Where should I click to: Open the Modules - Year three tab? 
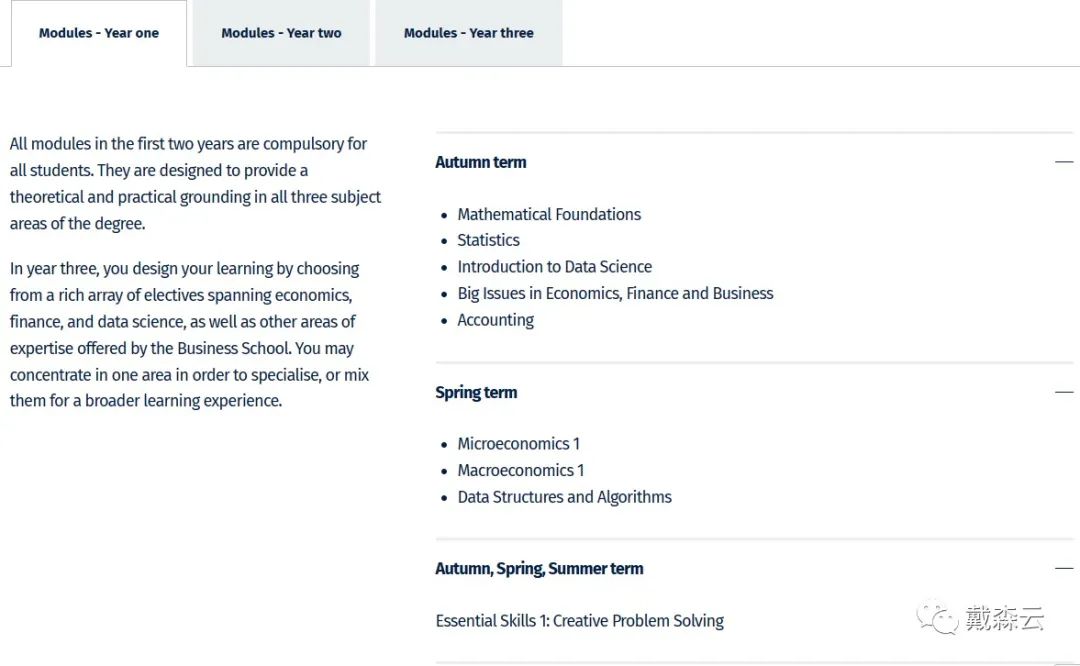tap(468, 33)
